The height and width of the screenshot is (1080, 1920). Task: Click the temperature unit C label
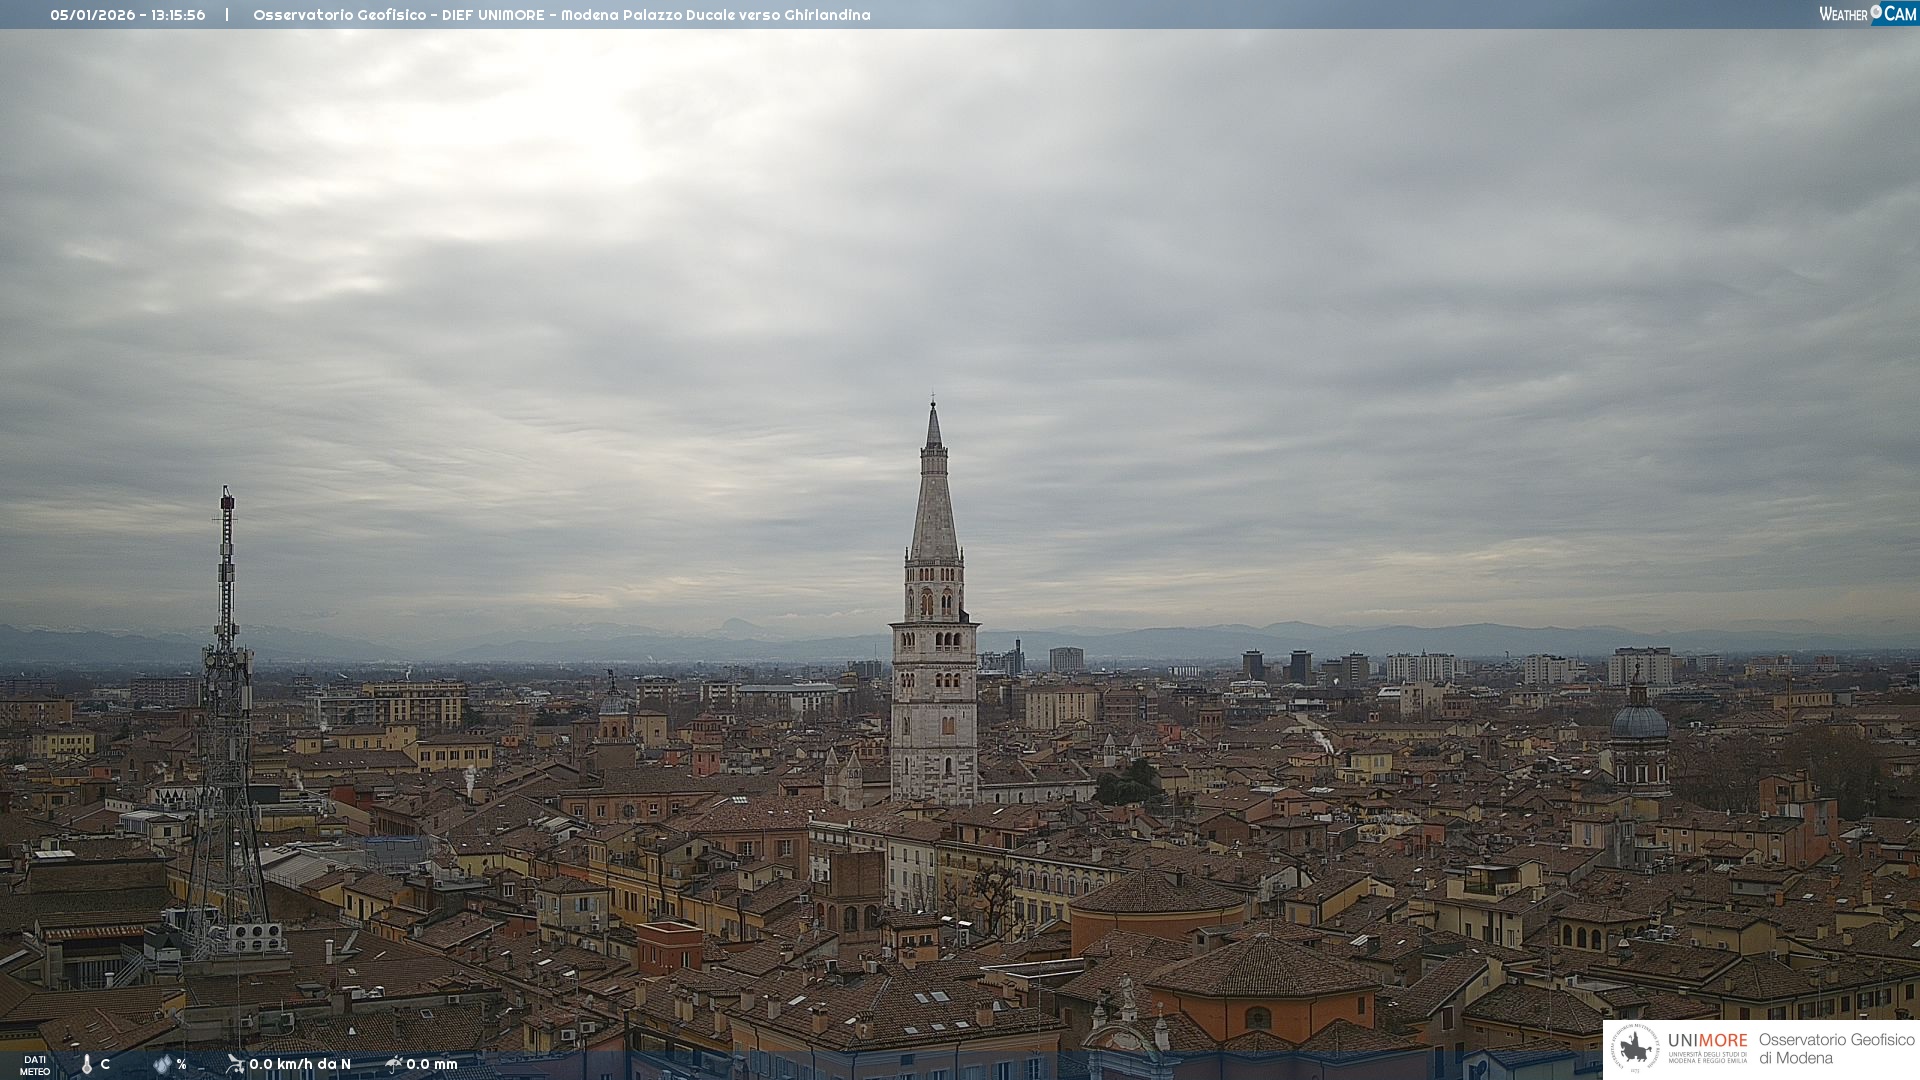tap(105, 1064)
